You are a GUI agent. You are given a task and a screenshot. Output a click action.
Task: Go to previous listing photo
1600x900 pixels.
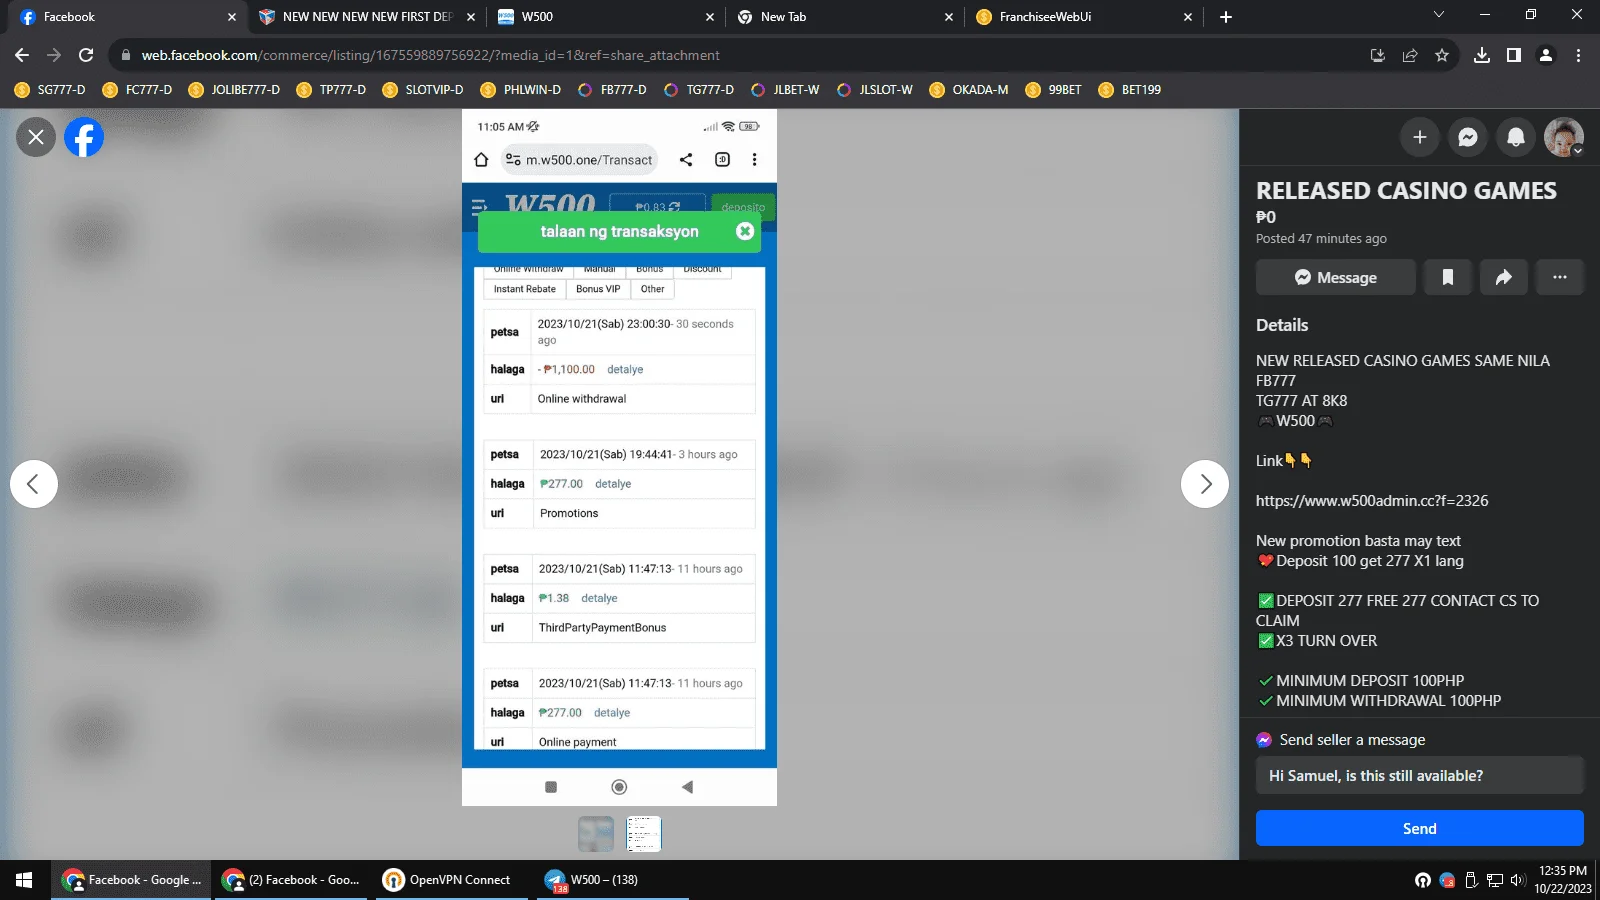click(34, 484)
